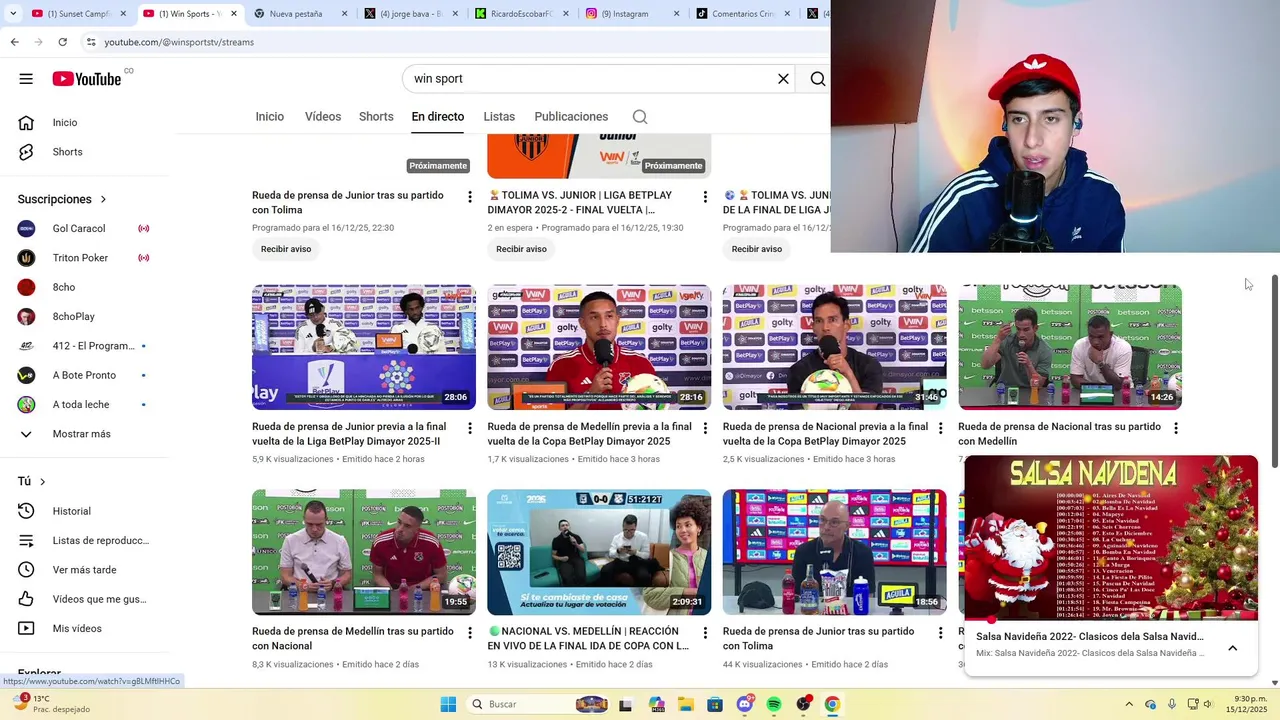Open File Explorer from the taskbar

[x=686, y=704]
